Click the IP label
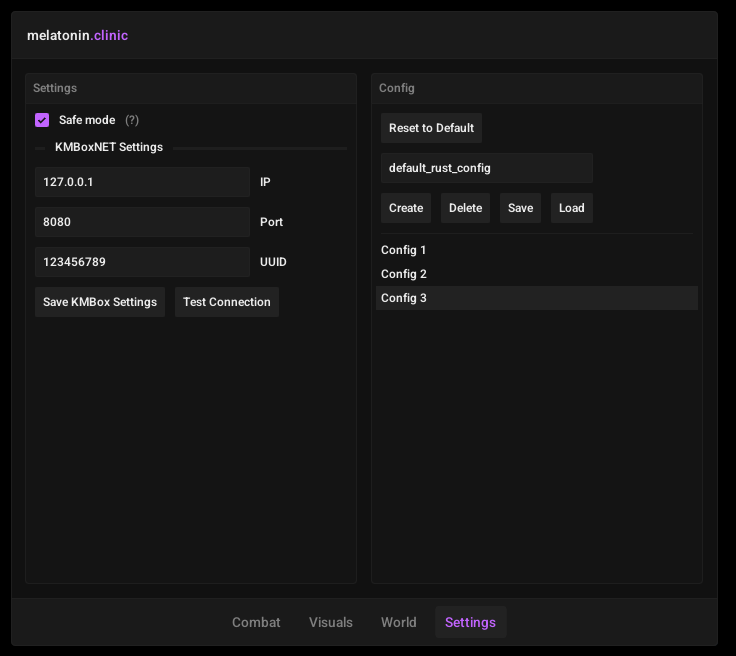Image resolution: width=736 pixels, height=656 pixels. coord(265,182)
